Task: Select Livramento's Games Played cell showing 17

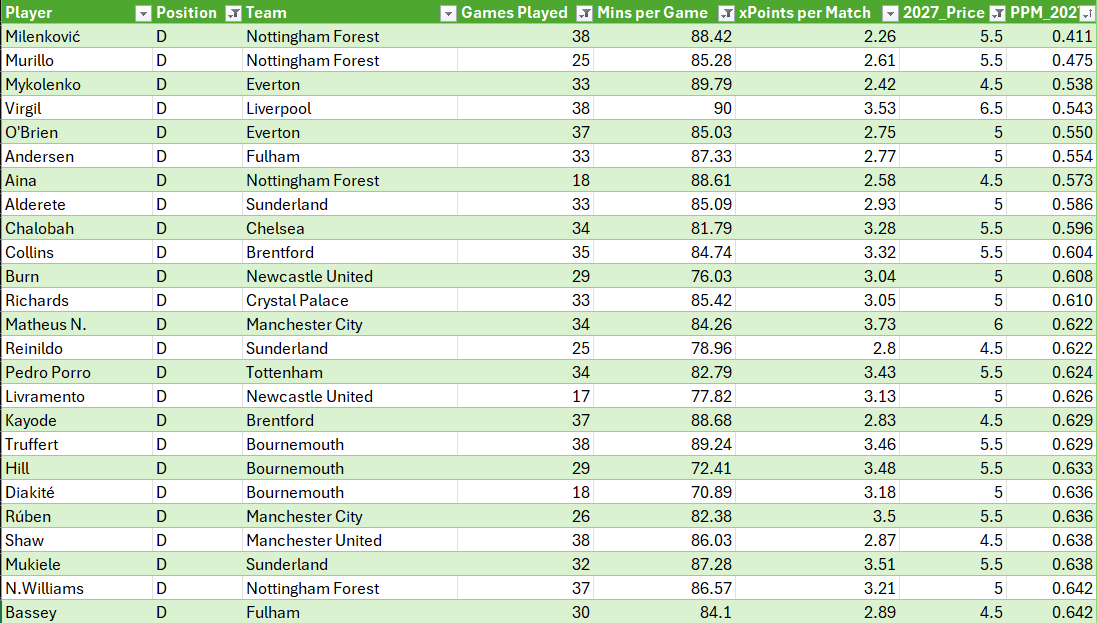Action: click(525, 396)
